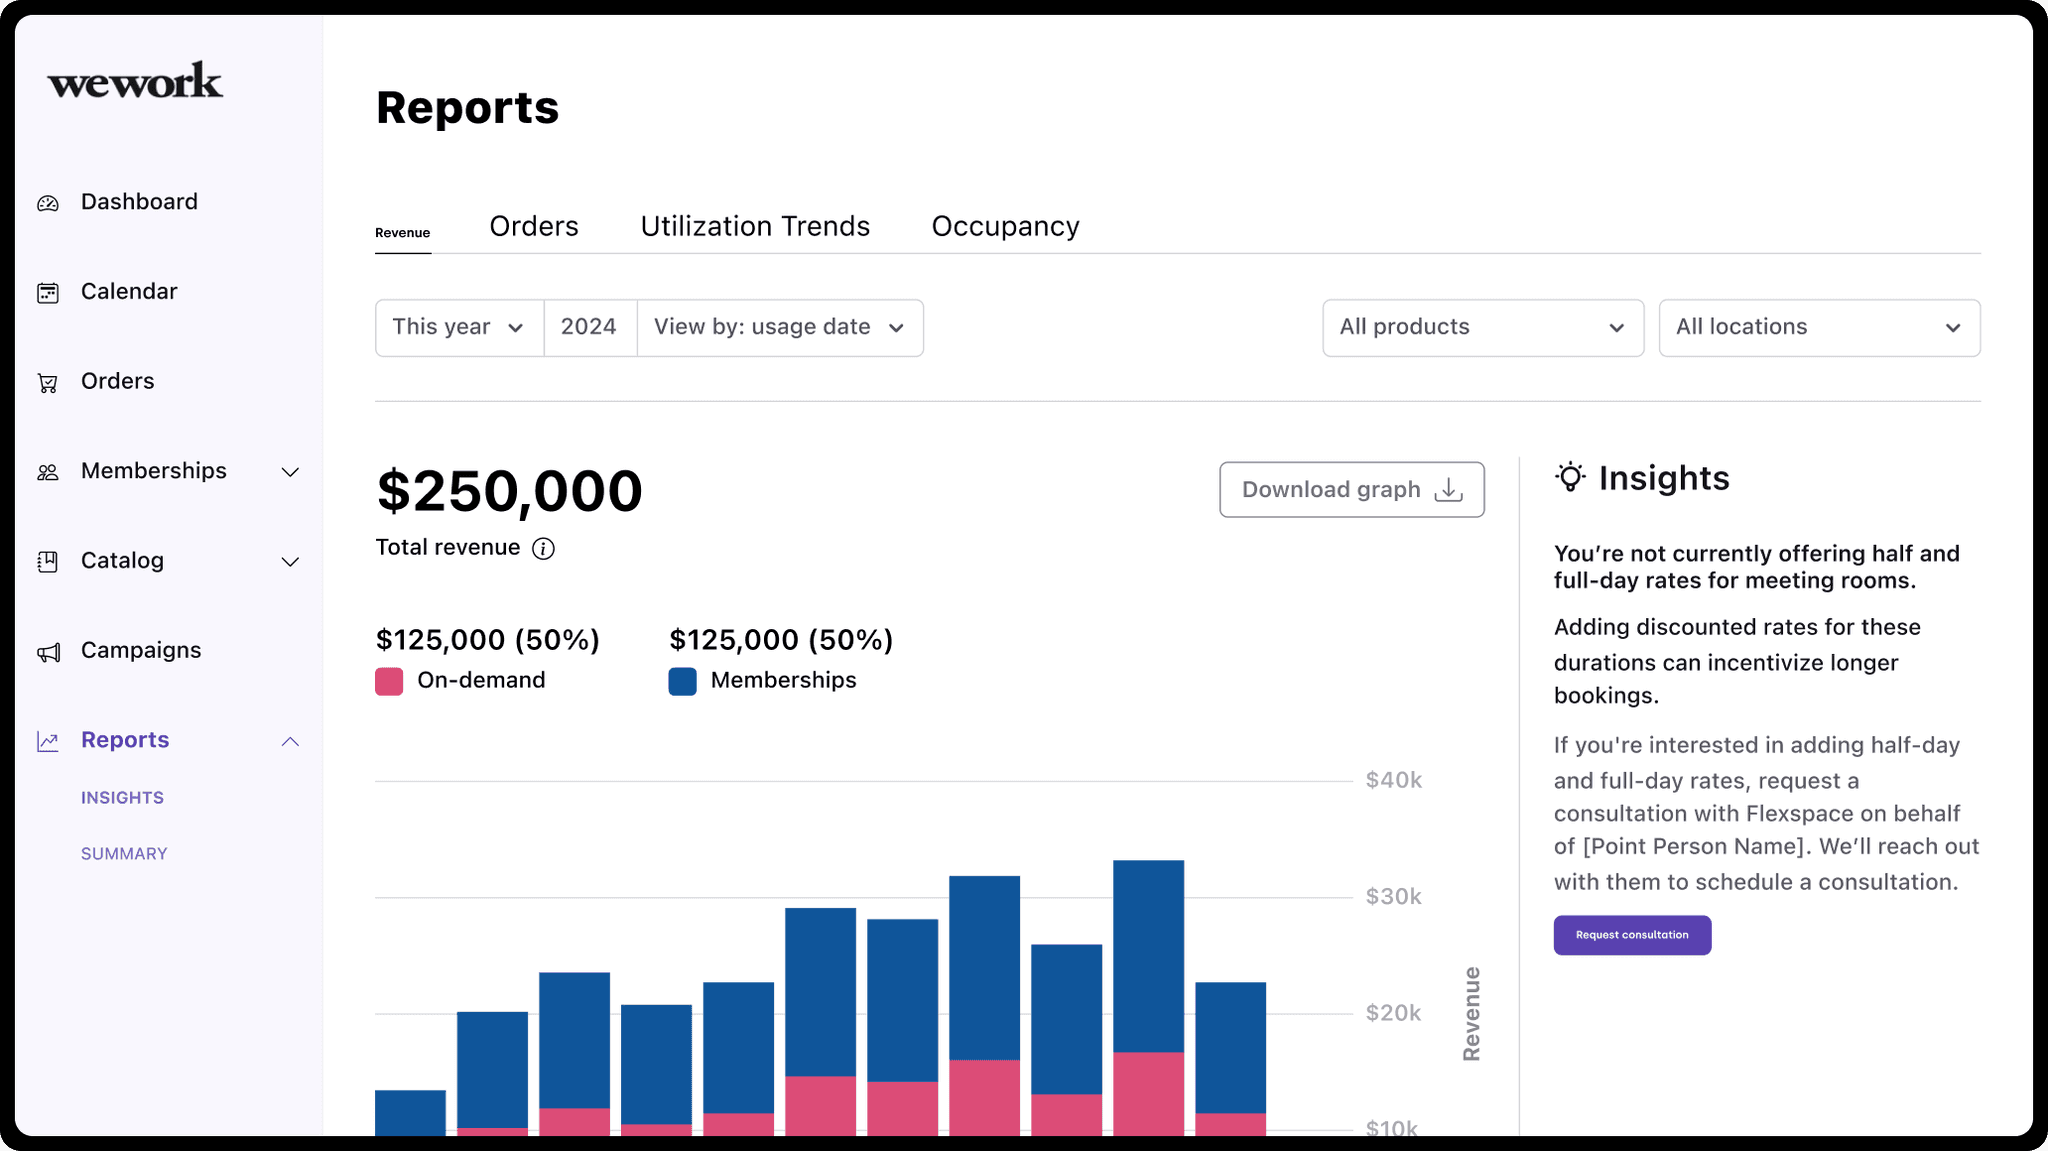Expand the Memberships sidebar section

click(x=290, y=472)
